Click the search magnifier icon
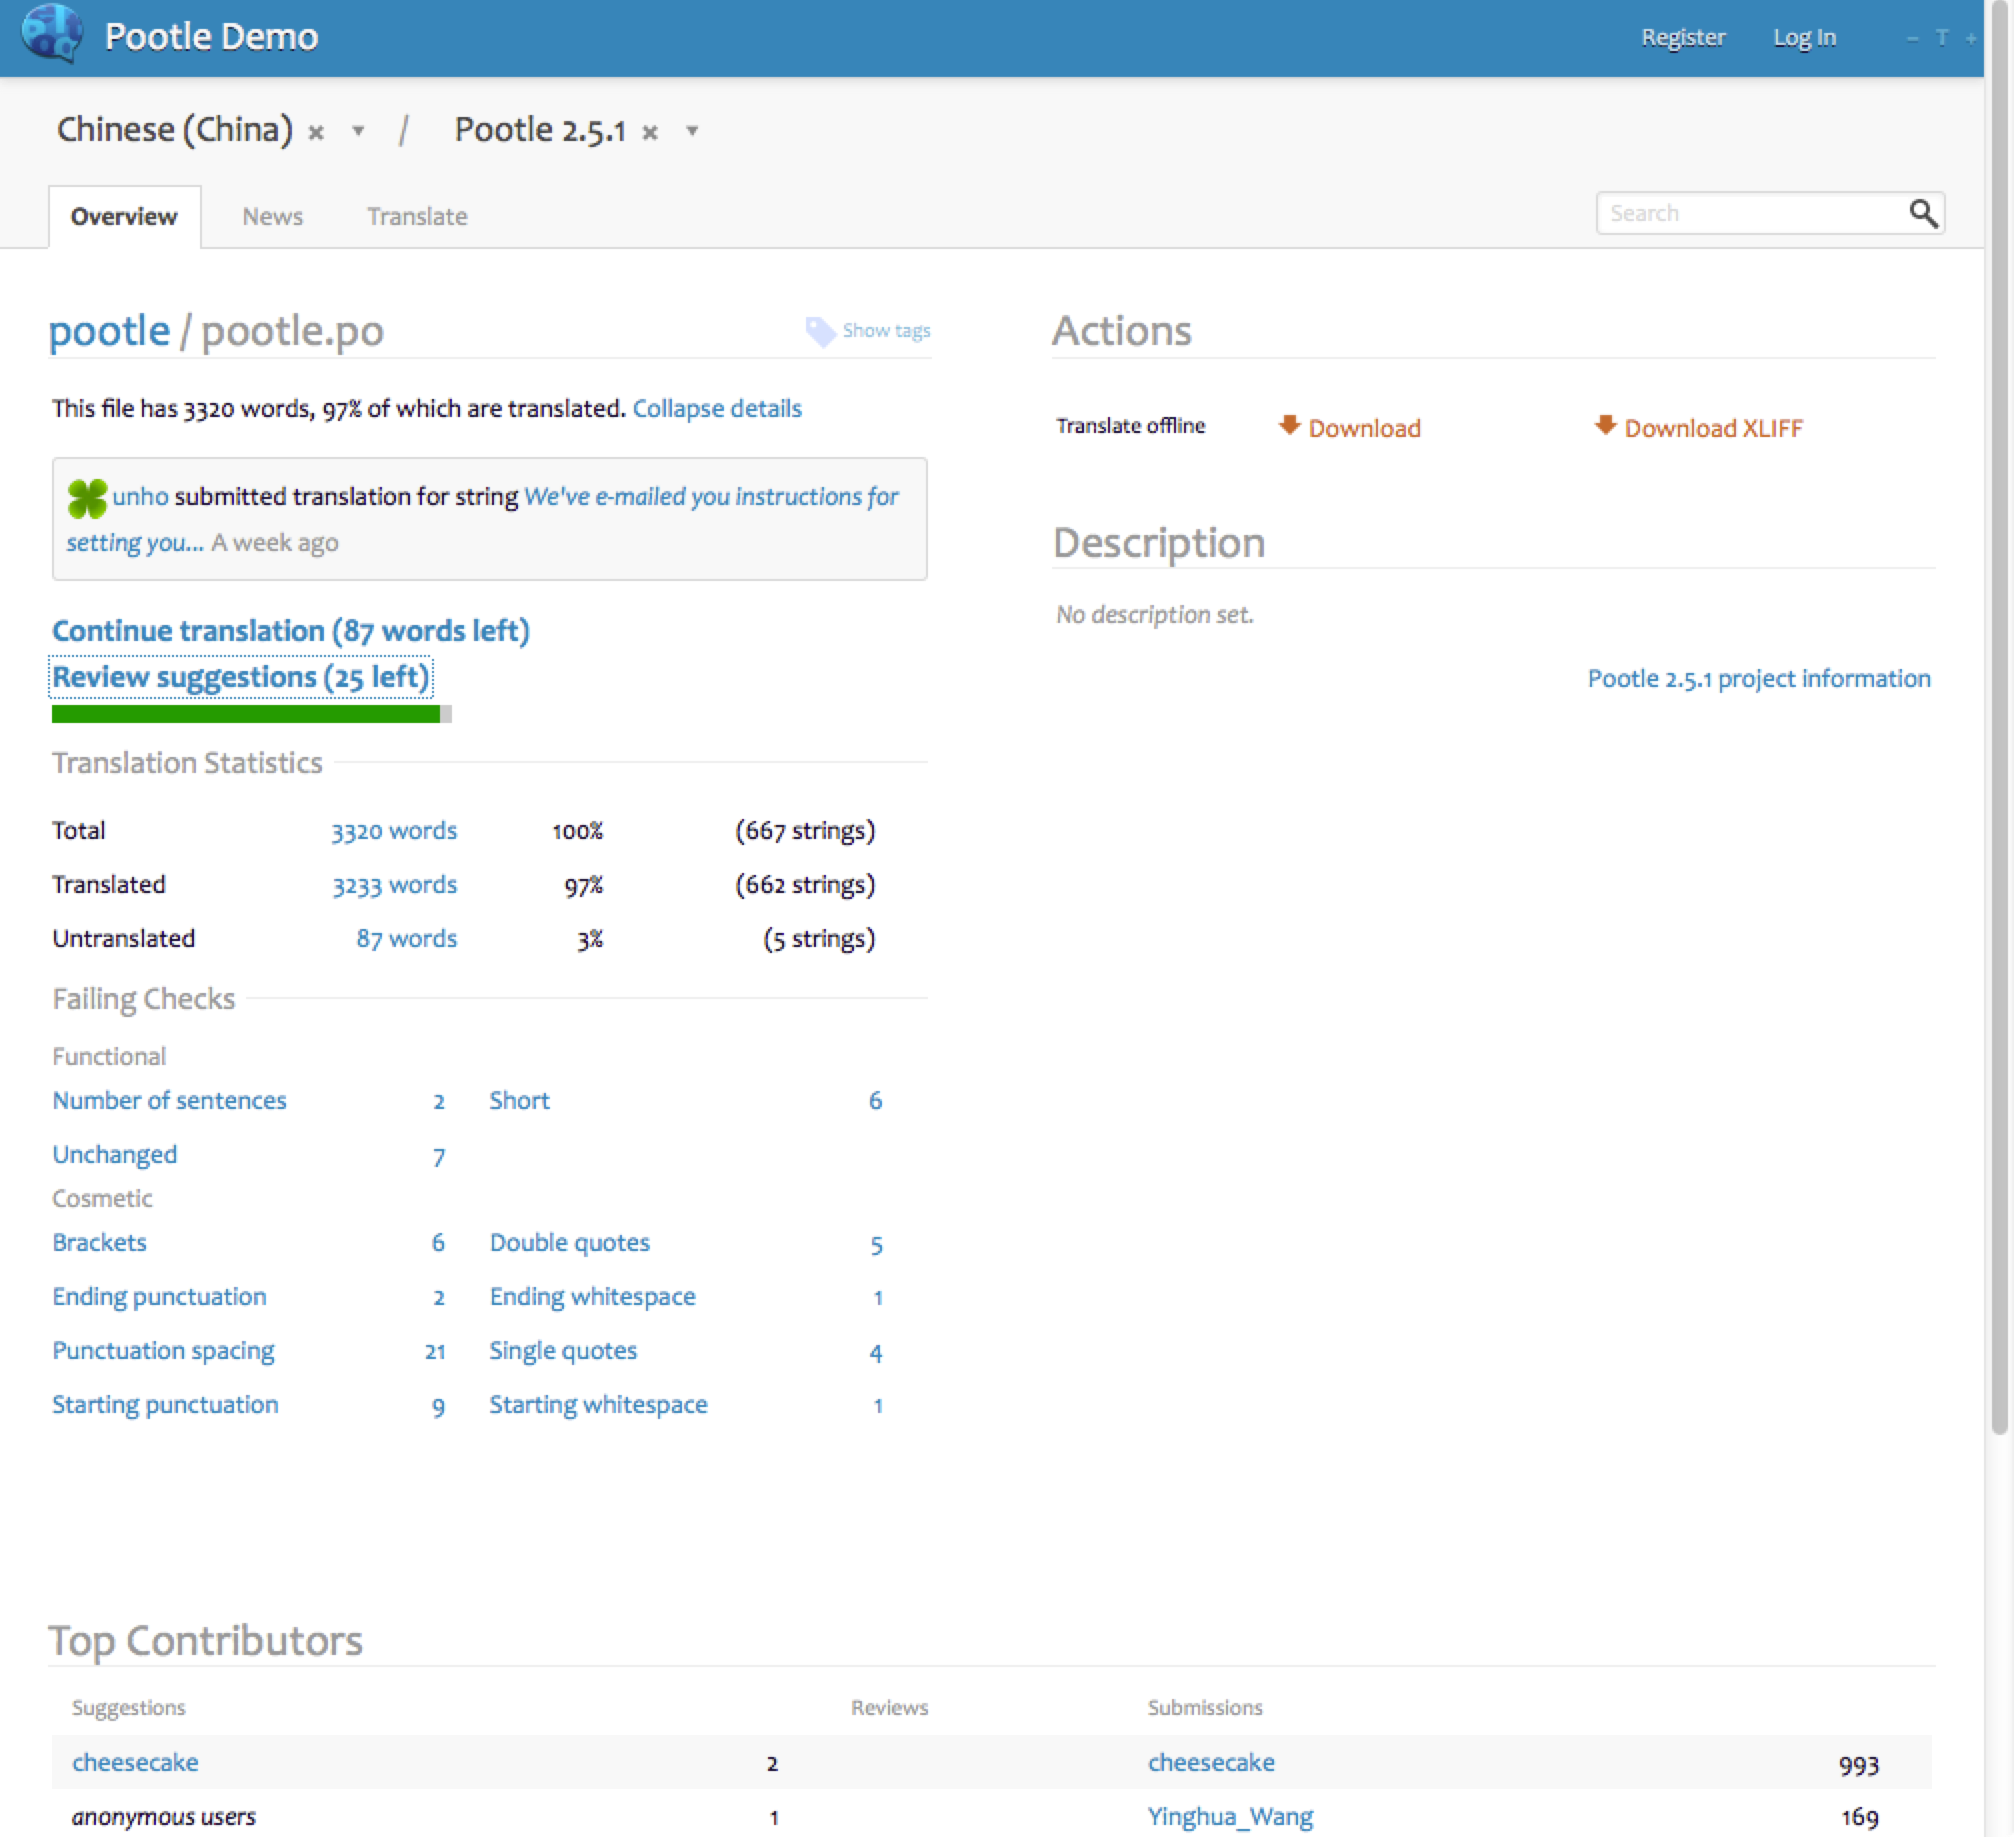 tap(1925, 214)
